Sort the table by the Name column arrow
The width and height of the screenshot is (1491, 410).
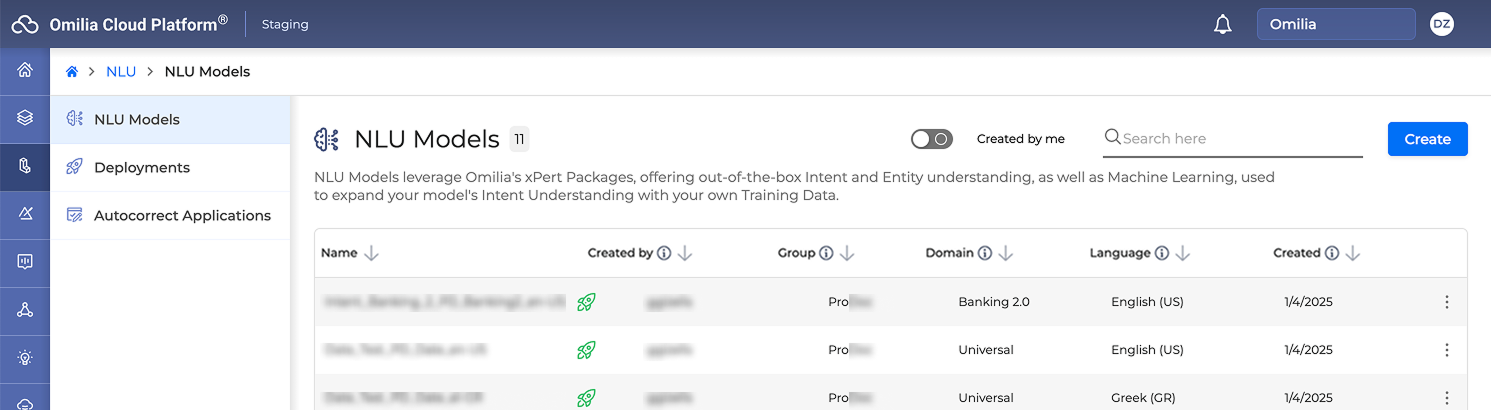pos(372,254)
